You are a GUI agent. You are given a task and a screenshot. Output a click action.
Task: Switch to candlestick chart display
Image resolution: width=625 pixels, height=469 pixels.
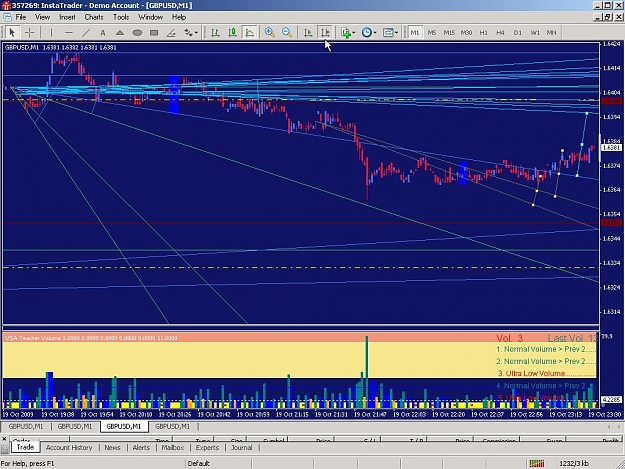click(x=232, y=33)
